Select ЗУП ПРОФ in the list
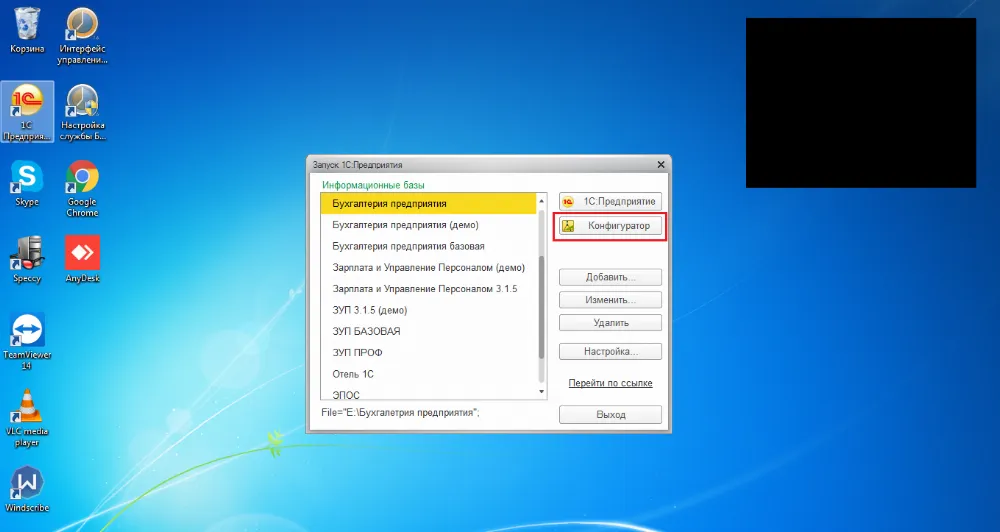Viewport: 1000px width, 532px height. pos(429,352)
